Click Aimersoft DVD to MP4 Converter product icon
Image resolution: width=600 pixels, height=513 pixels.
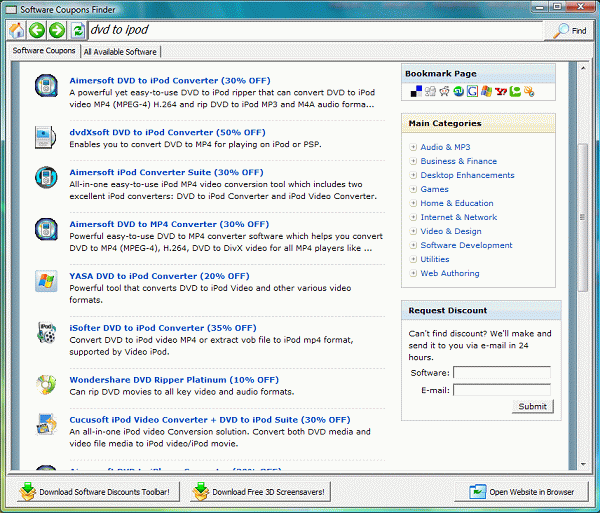[x=46, y=229]
